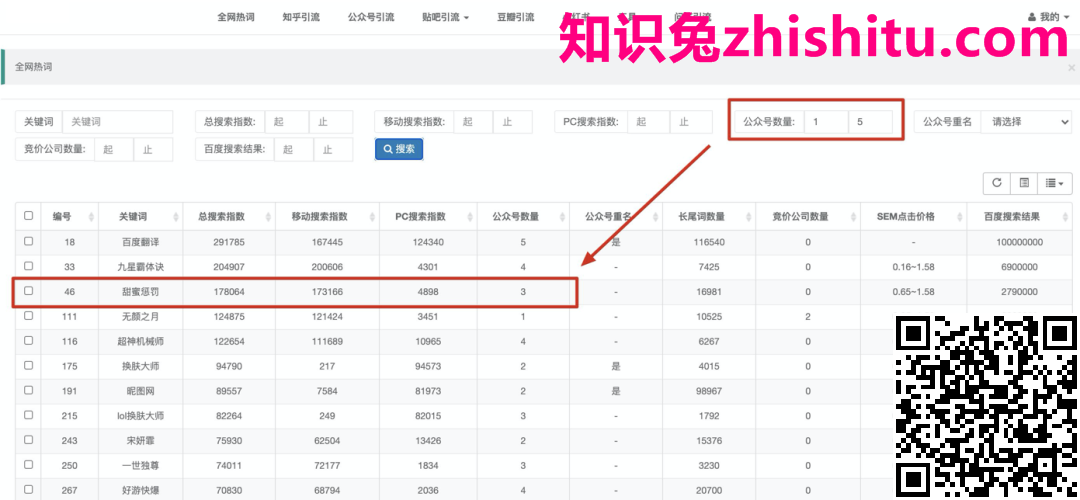Viewport: 1080px width, 500px height.
Task: Click the keyword cell 九星霸体诀
Action: click(x=141, y=267)
